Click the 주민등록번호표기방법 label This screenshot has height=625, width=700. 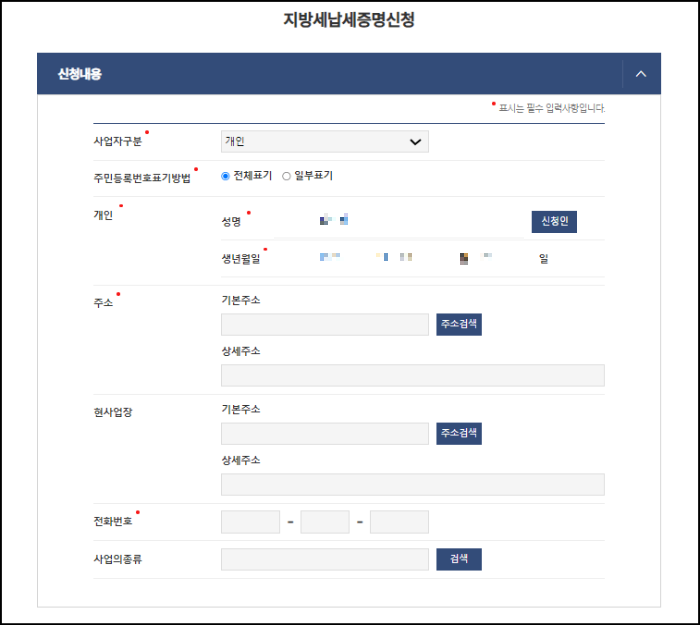pyautogui.click(x=142, y=178)
